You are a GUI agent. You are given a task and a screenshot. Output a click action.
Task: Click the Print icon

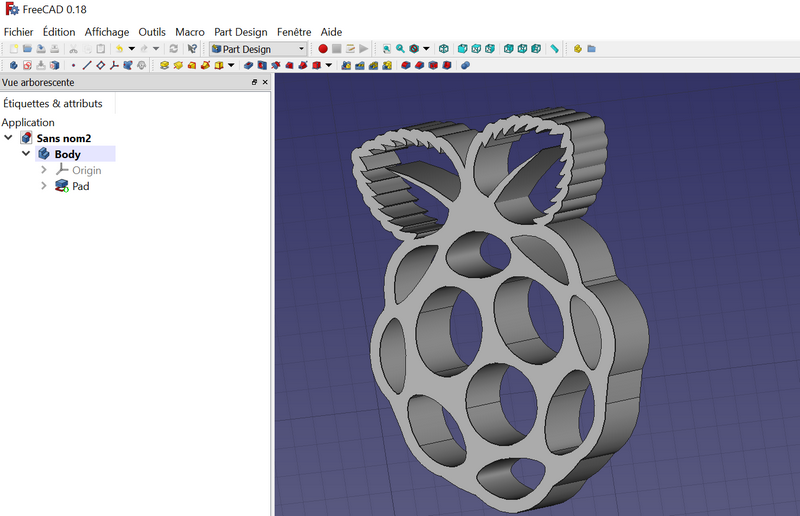pos(55,49)
